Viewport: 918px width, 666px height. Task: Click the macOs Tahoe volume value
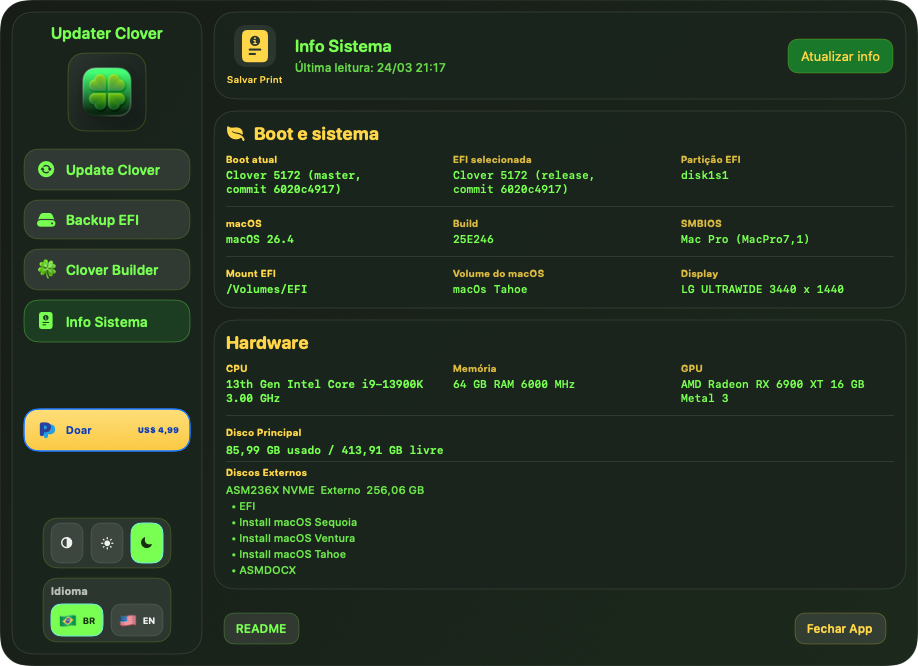click(490, 289)
